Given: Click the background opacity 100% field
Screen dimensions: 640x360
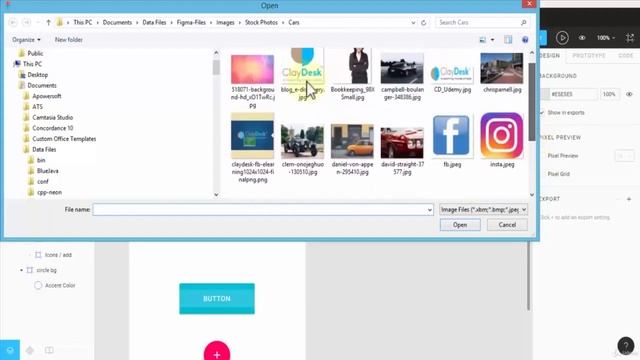Looking at the screenshot, I should pyautogui.click(x=610, y=94).
